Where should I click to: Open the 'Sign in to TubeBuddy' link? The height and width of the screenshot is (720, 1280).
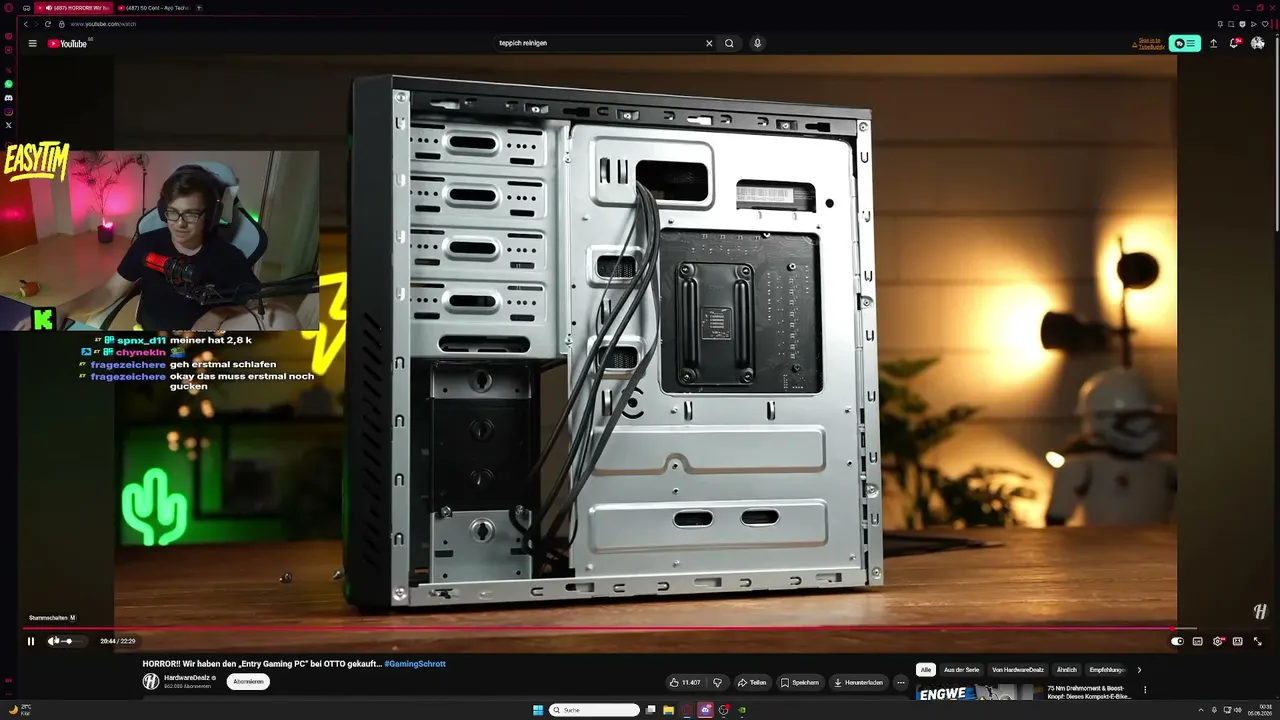(x=1149, y=43)
